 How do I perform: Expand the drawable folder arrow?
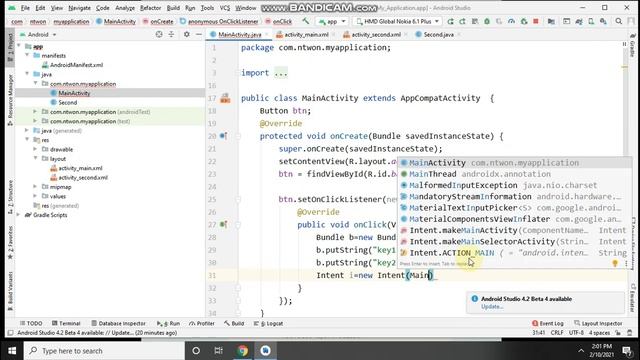coord(36,149)
